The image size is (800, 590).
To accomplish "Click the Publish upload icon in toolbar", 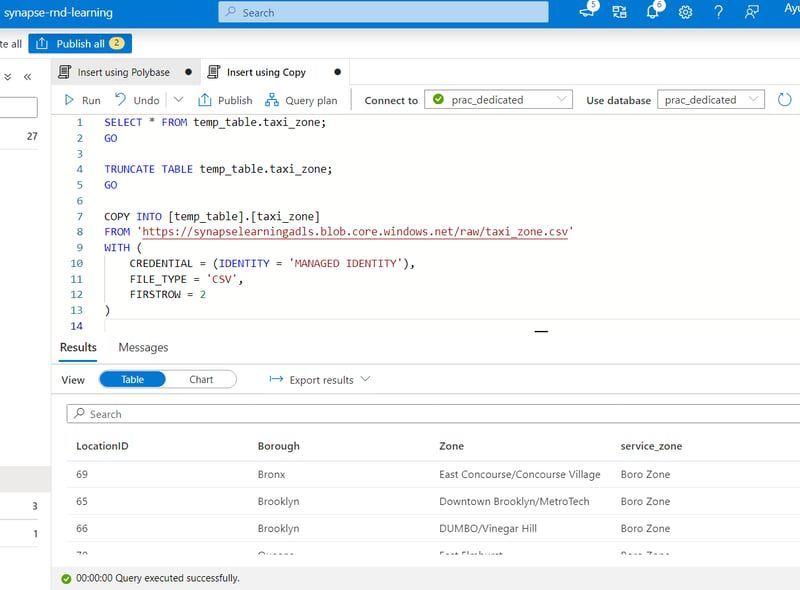I will pos(205,100).
